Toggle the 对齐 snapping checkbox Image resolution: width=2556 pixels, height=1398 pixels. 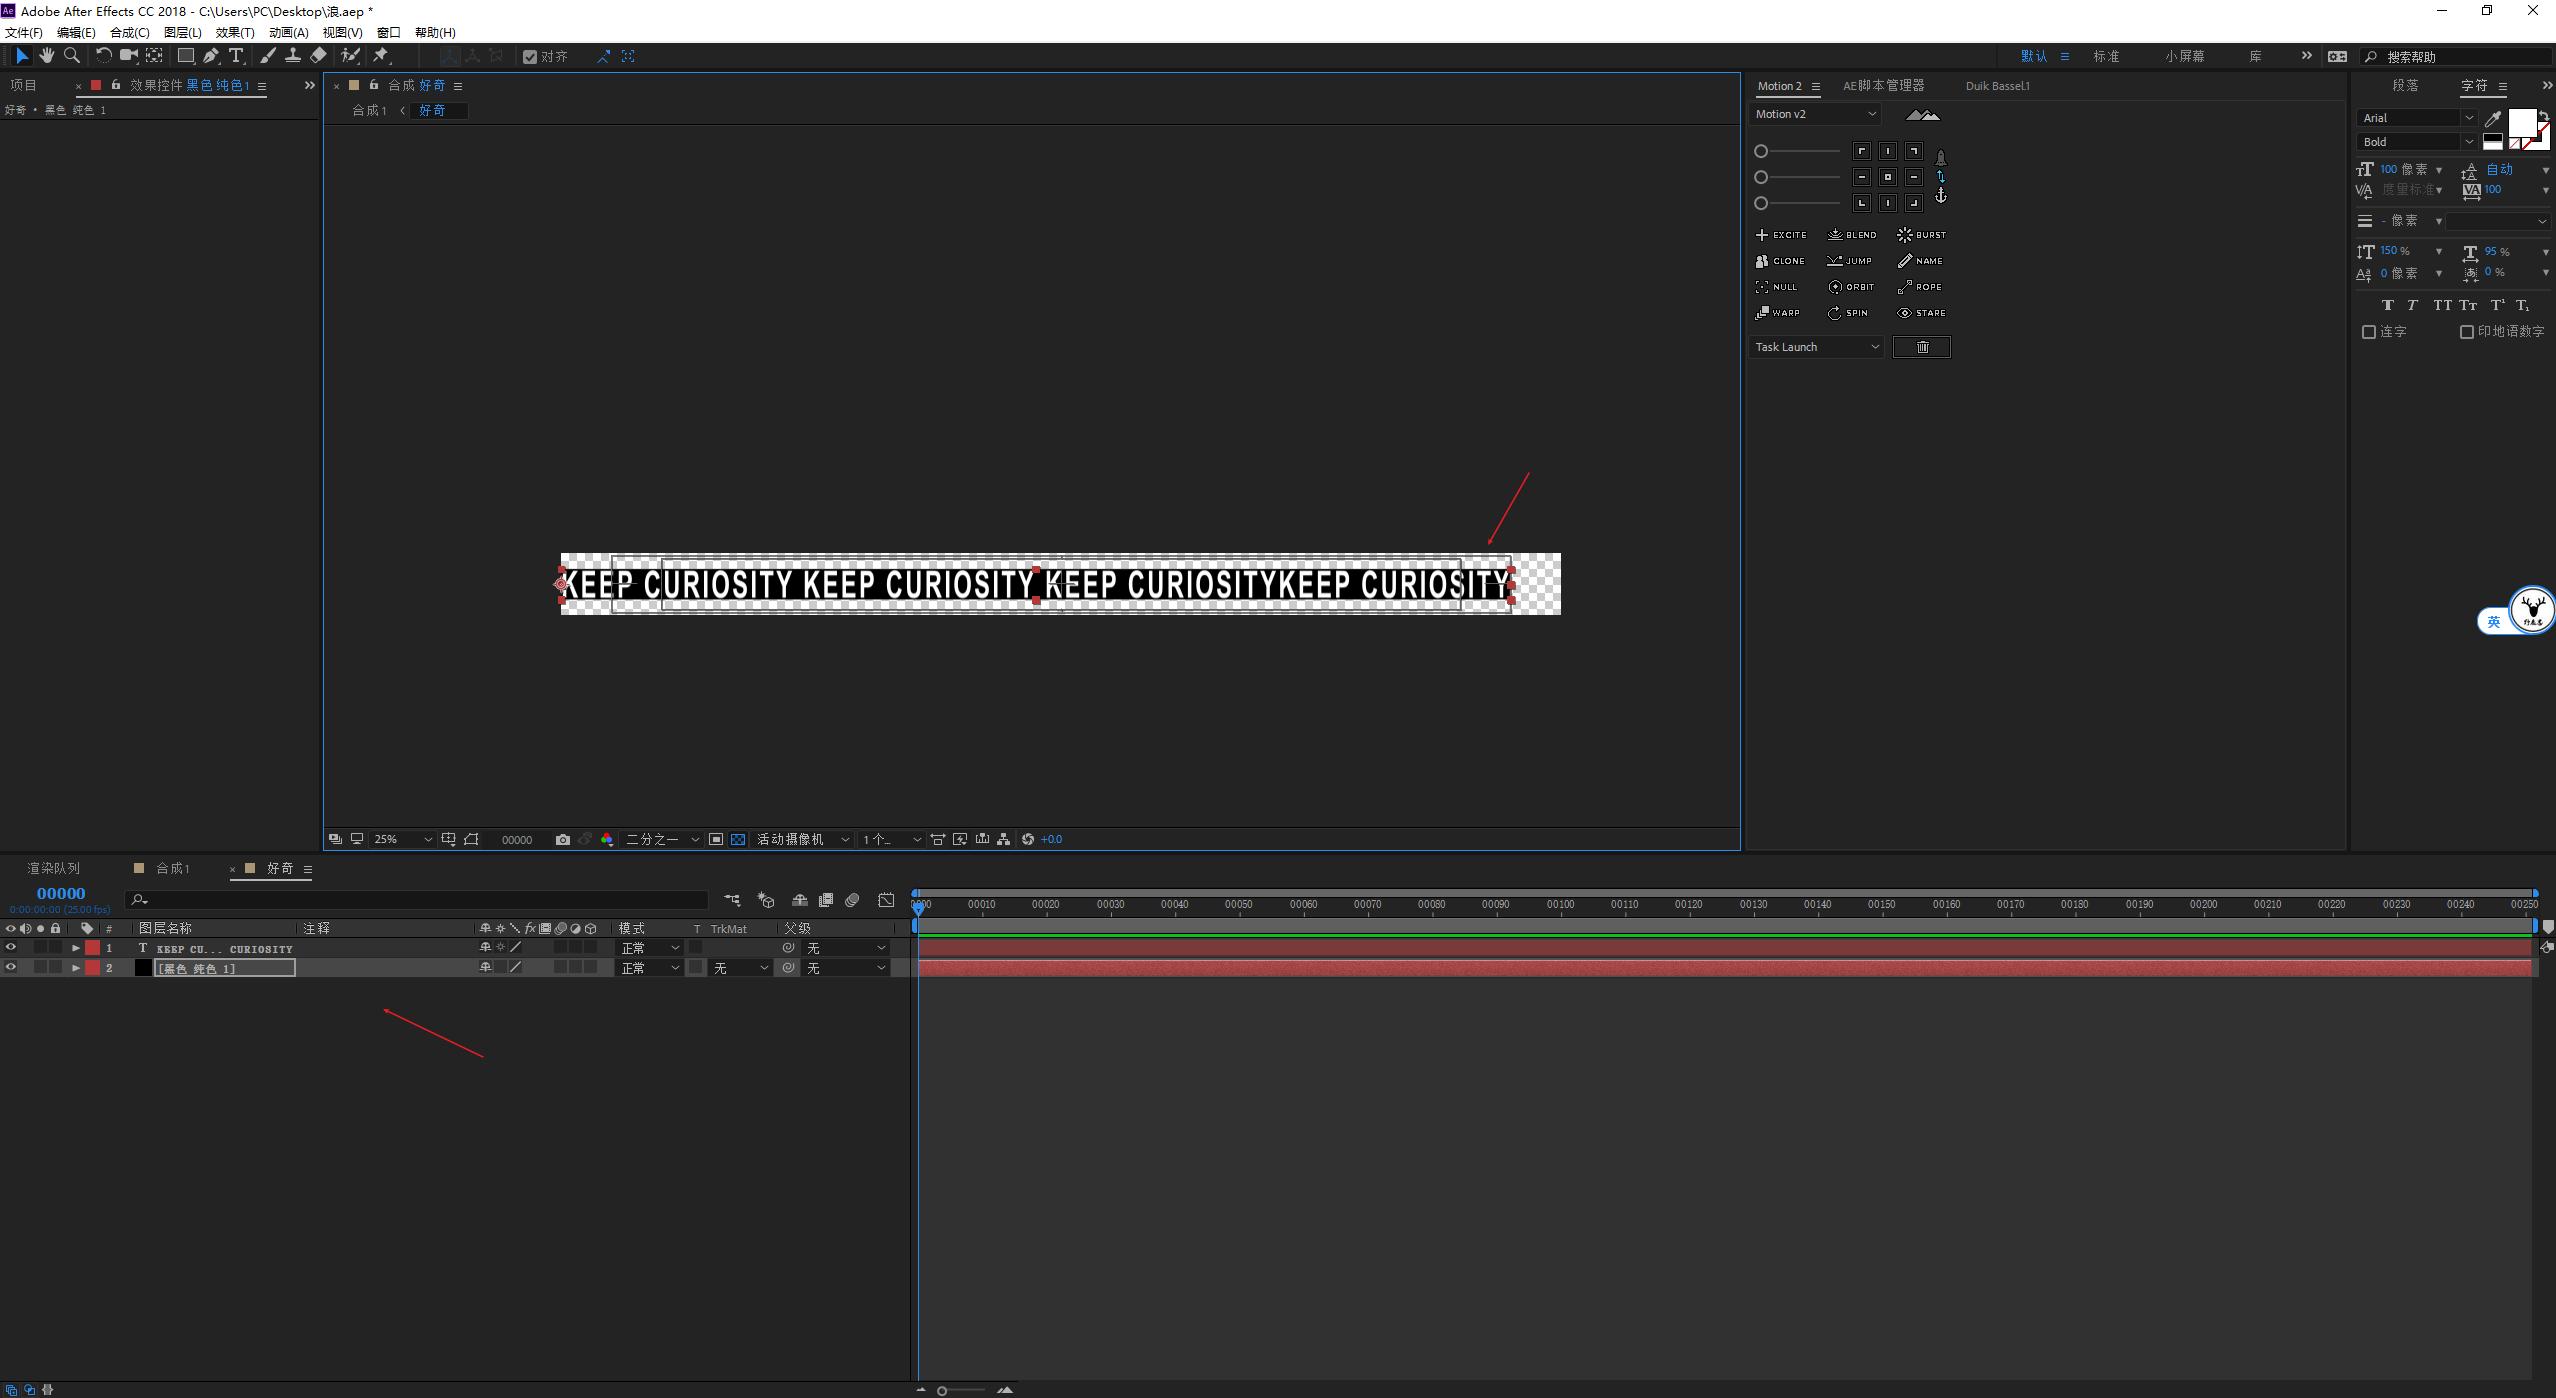pyautogui.click(x=530, y=57)
